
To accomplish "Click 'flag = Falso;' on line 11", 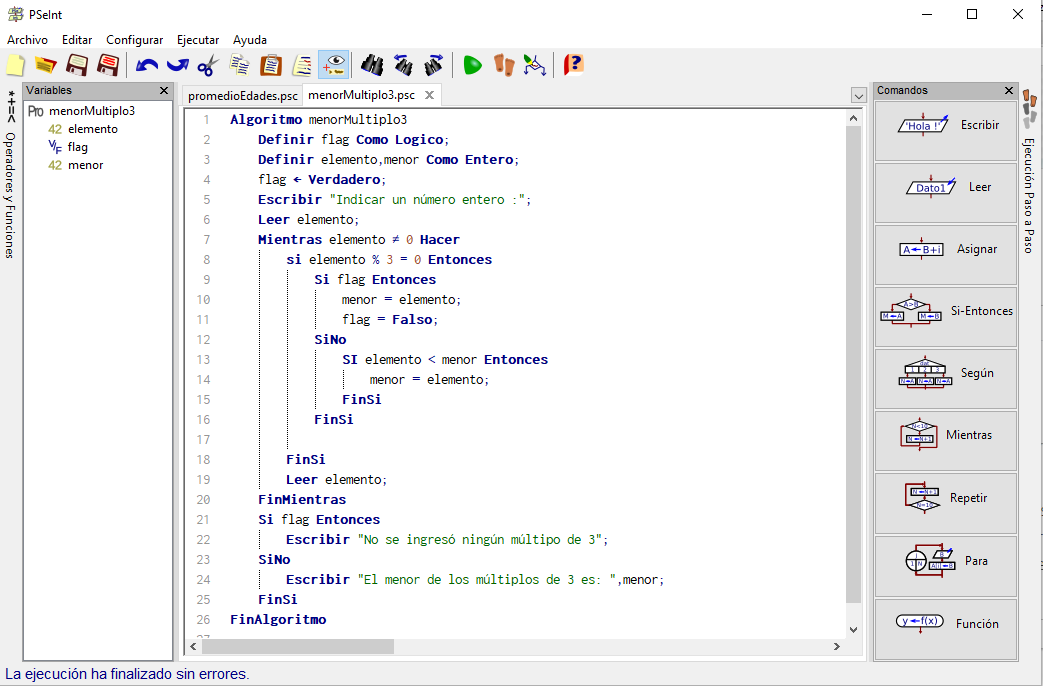I will (390, 320).
